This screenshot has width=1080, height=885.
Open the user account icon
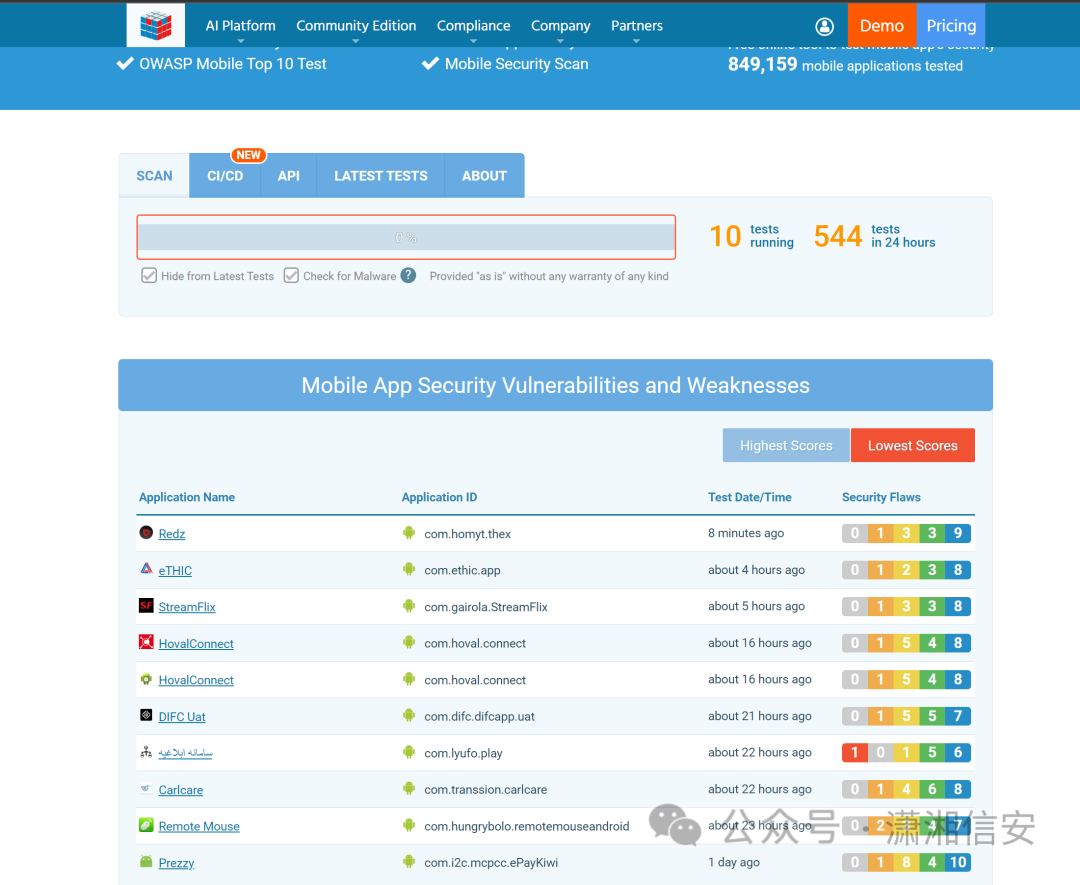coord(824,26)
